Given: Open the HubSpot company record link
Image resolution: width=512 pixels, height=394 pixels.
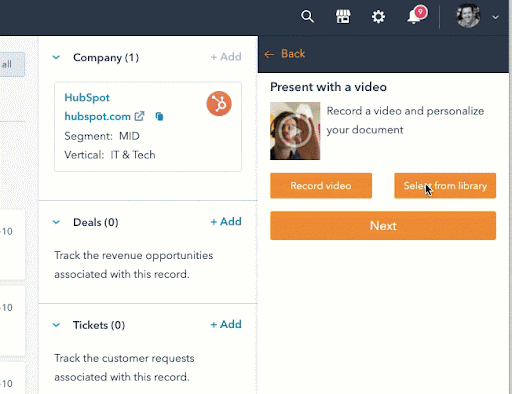Looking at the screenshot, I should [x=87, y=98].
